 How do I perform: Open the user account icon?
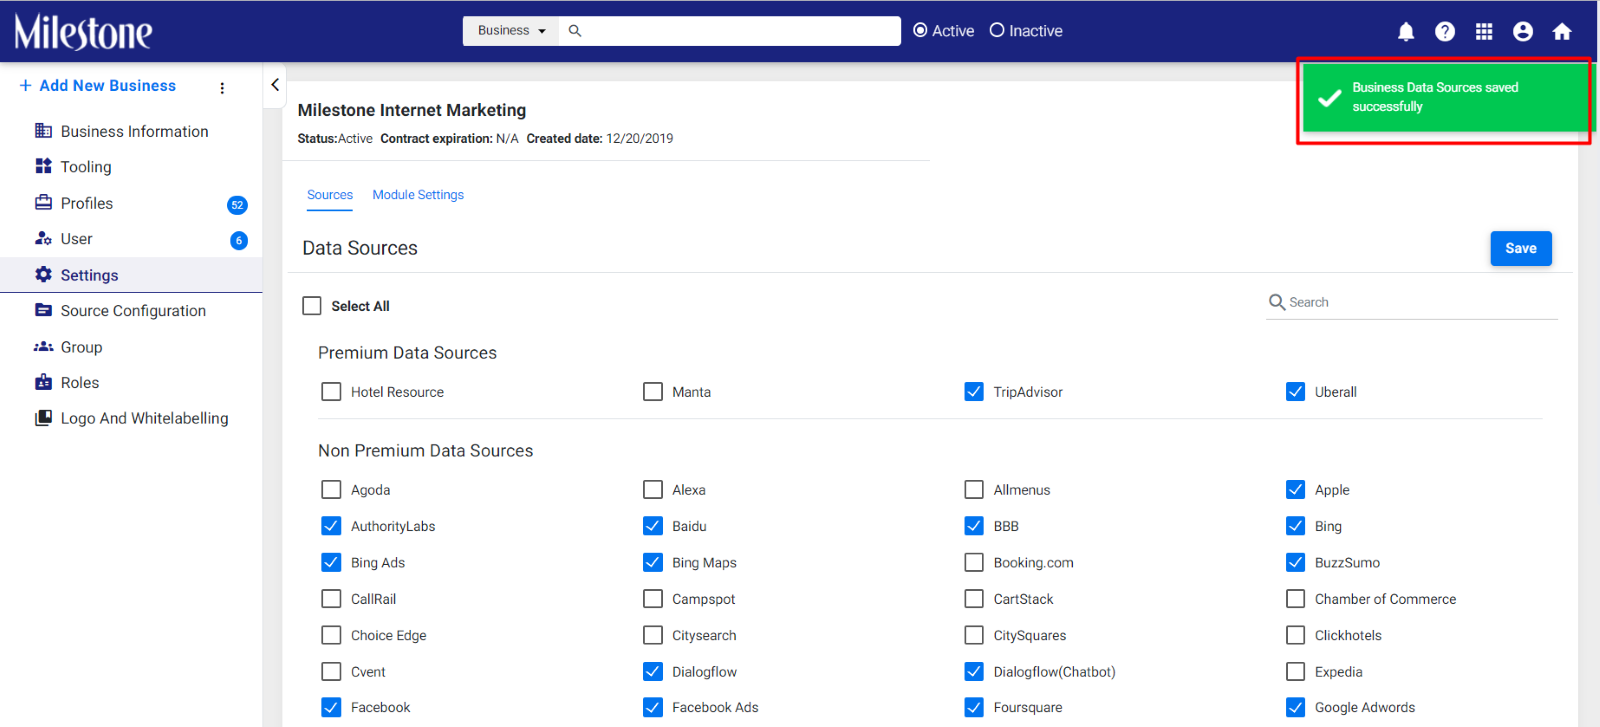point(1523,32)
